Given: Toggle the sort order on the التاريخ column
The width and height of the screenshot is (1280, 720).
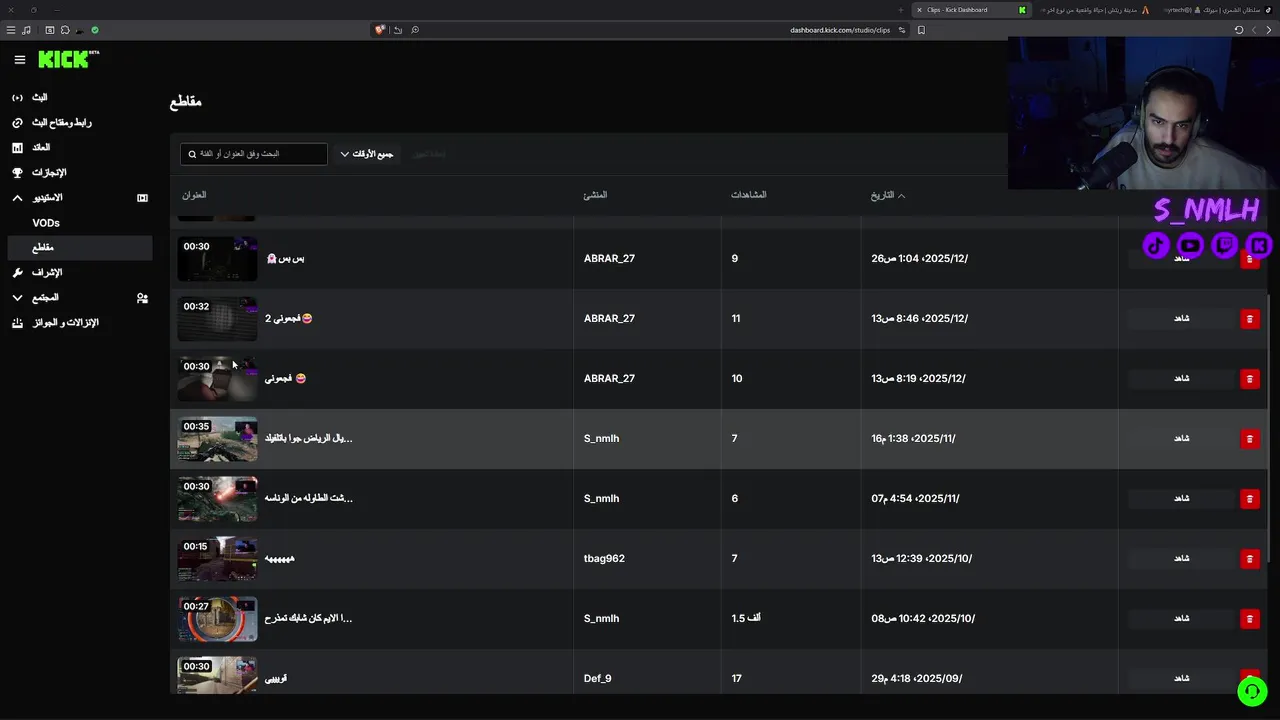Looking at the screenshot, I should [x=887, y=195].
